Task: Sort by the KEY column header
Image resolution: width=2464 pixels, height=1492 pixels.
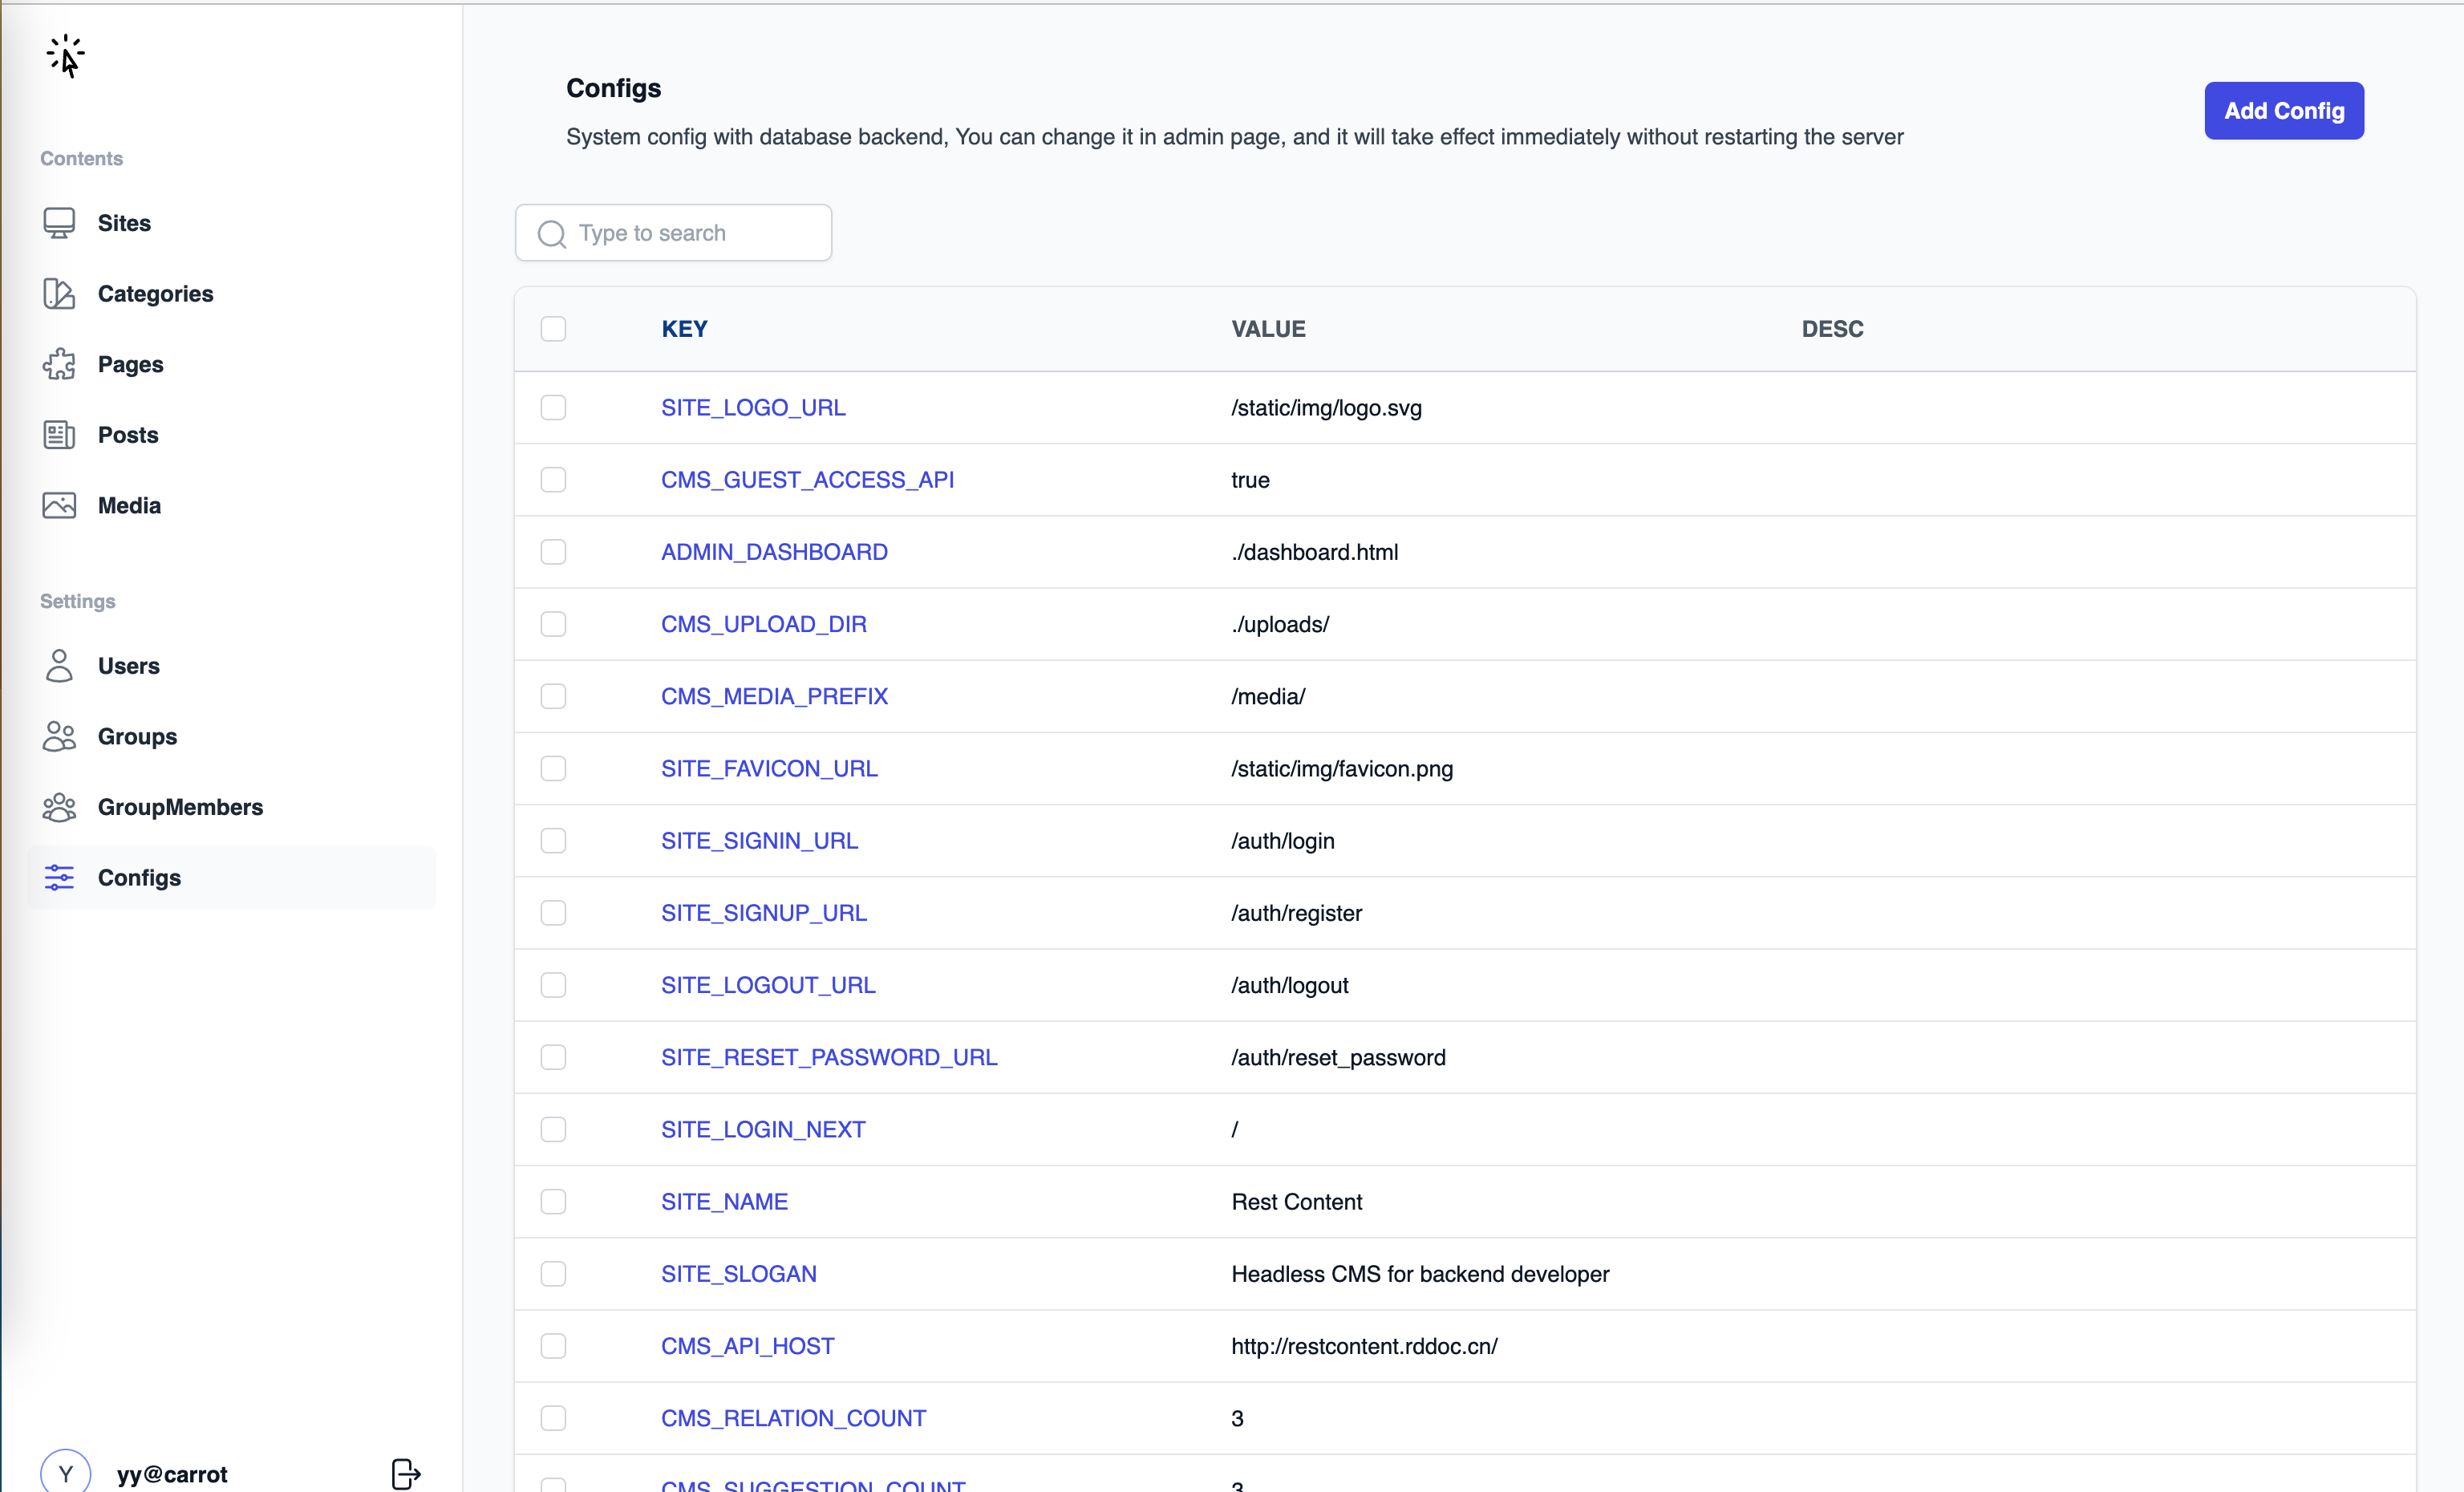Action: coord(684,329)
